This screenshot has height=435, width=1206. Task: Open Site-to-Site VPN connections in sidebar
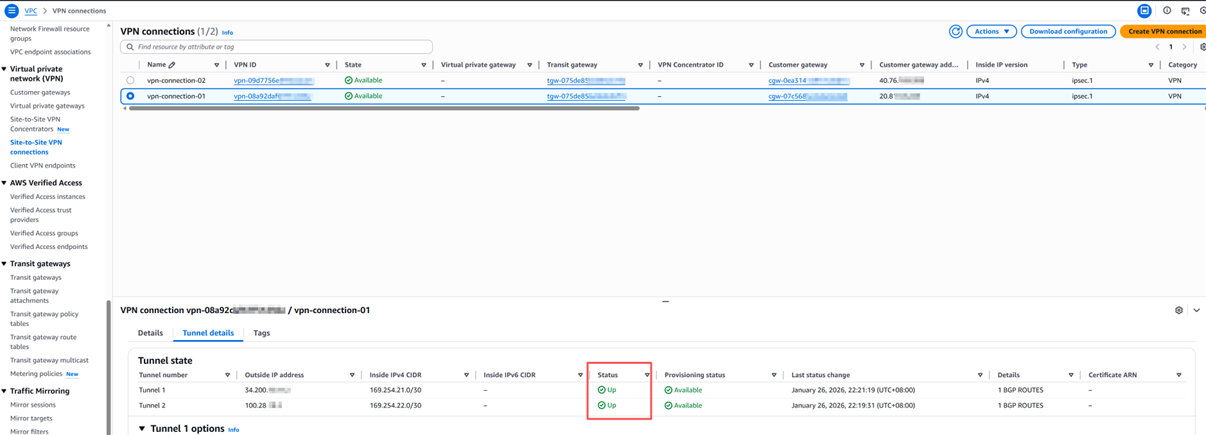point(36,147)
